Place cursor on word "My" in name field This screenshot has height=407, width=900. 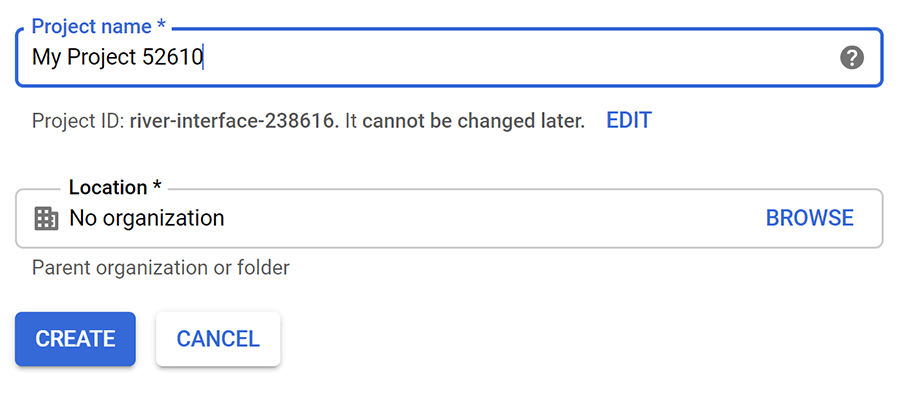tap(45, 58)
